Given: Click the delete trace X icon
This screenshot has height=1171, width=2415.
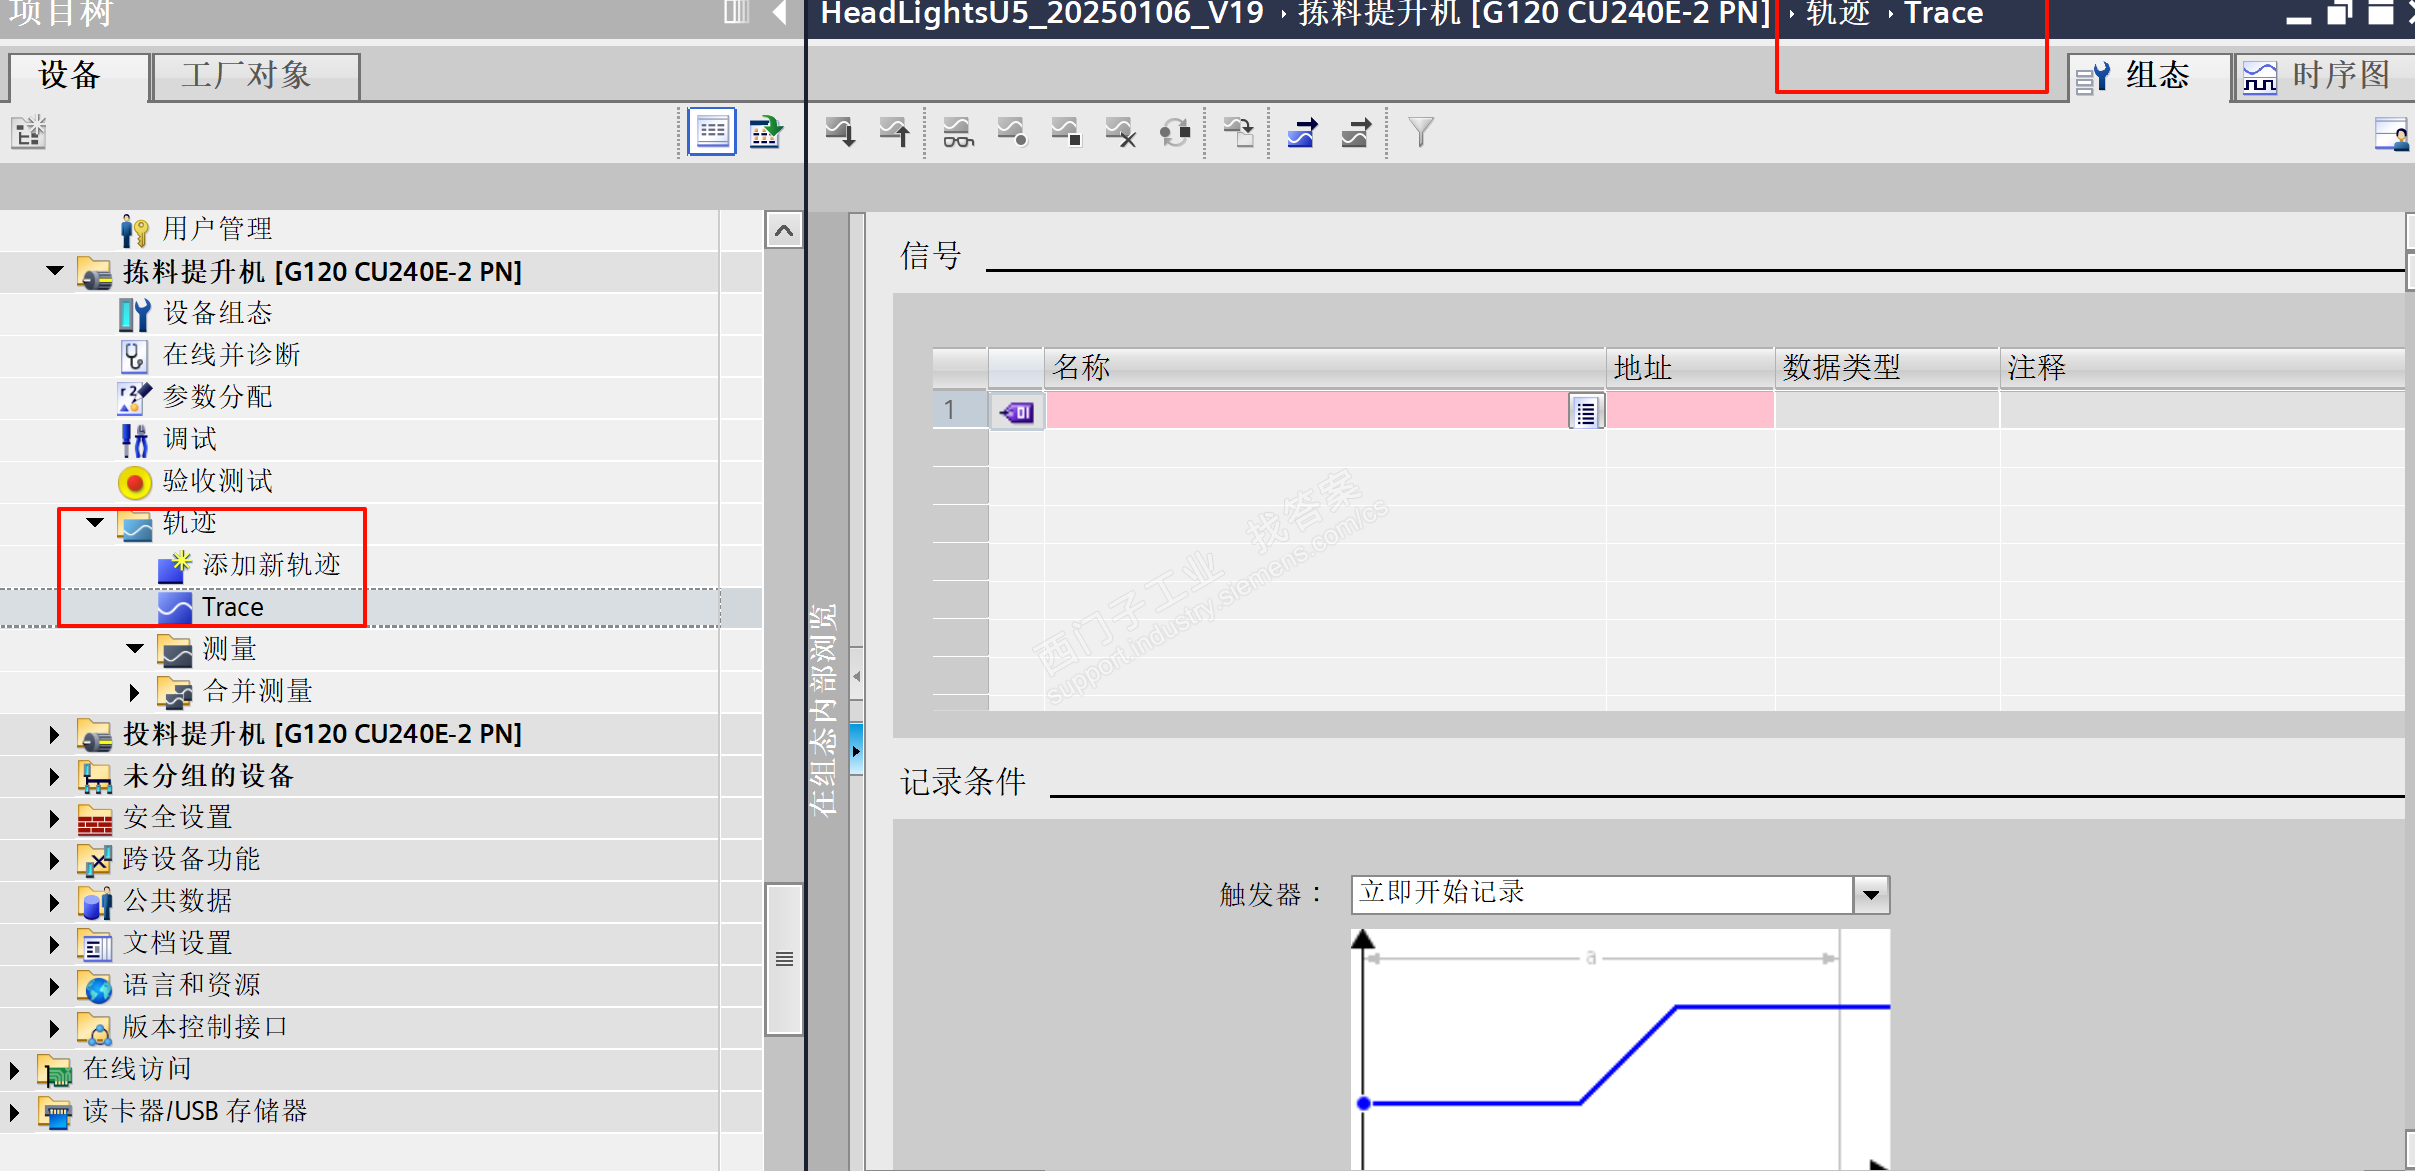Looking at the screenshot, I should click(1120, 133).
